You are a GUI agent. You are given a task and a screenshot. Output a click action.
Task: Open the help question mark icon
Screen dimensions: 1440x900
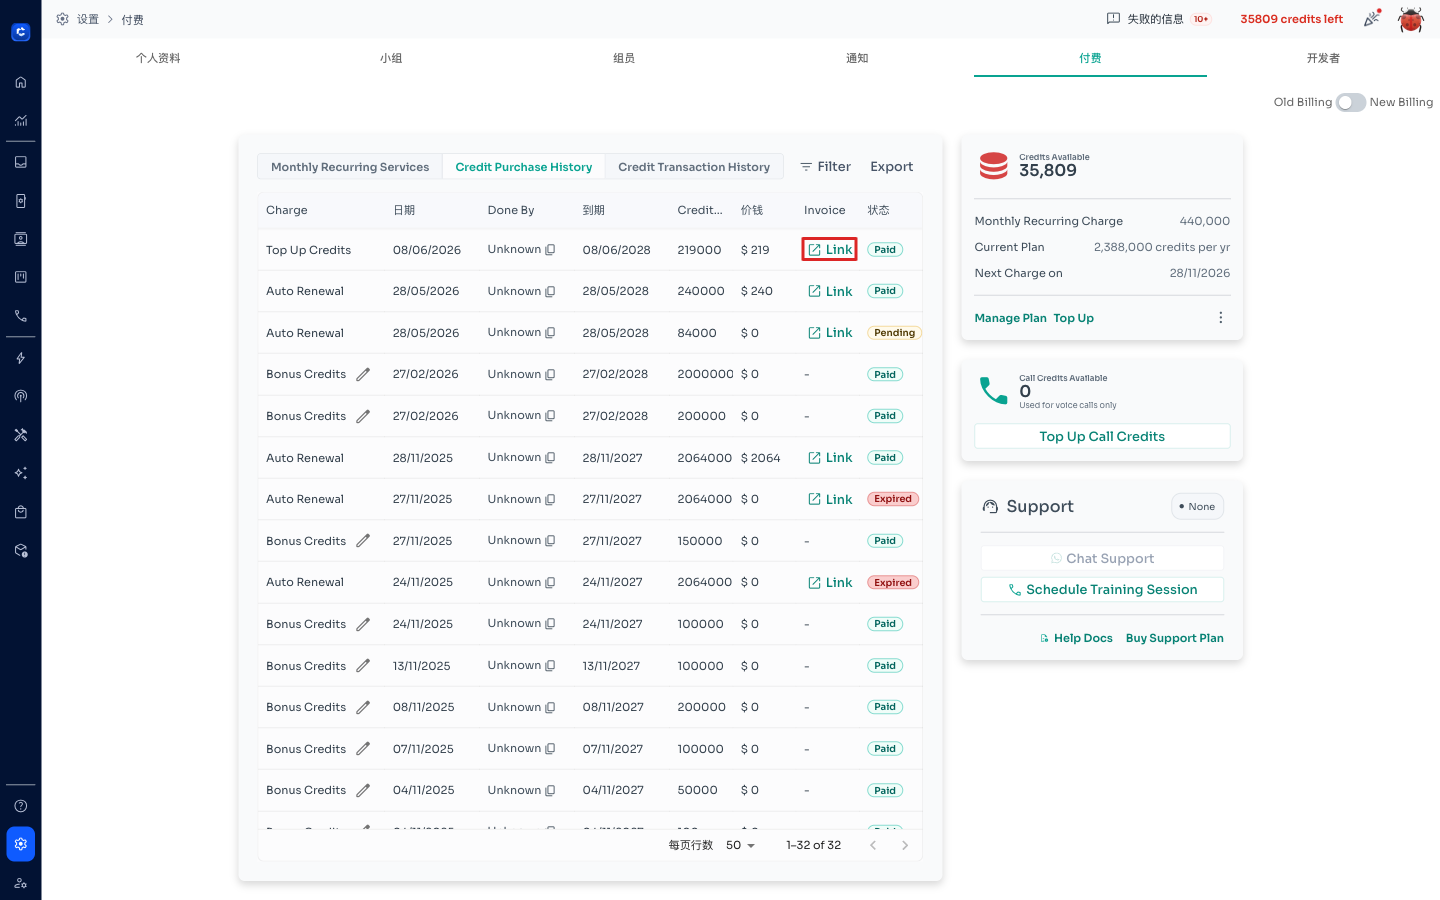(20, 806)
